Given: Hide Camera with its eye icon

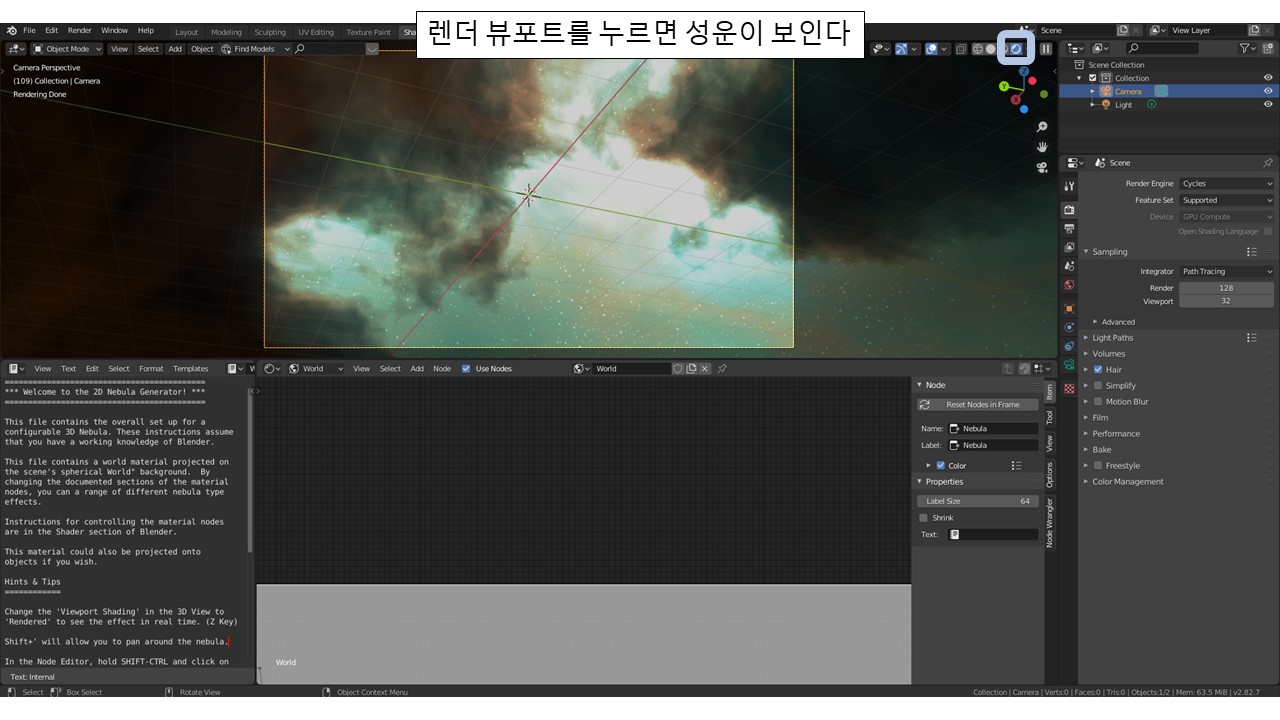Looking at the screenshot, I should pos(1268,91).
